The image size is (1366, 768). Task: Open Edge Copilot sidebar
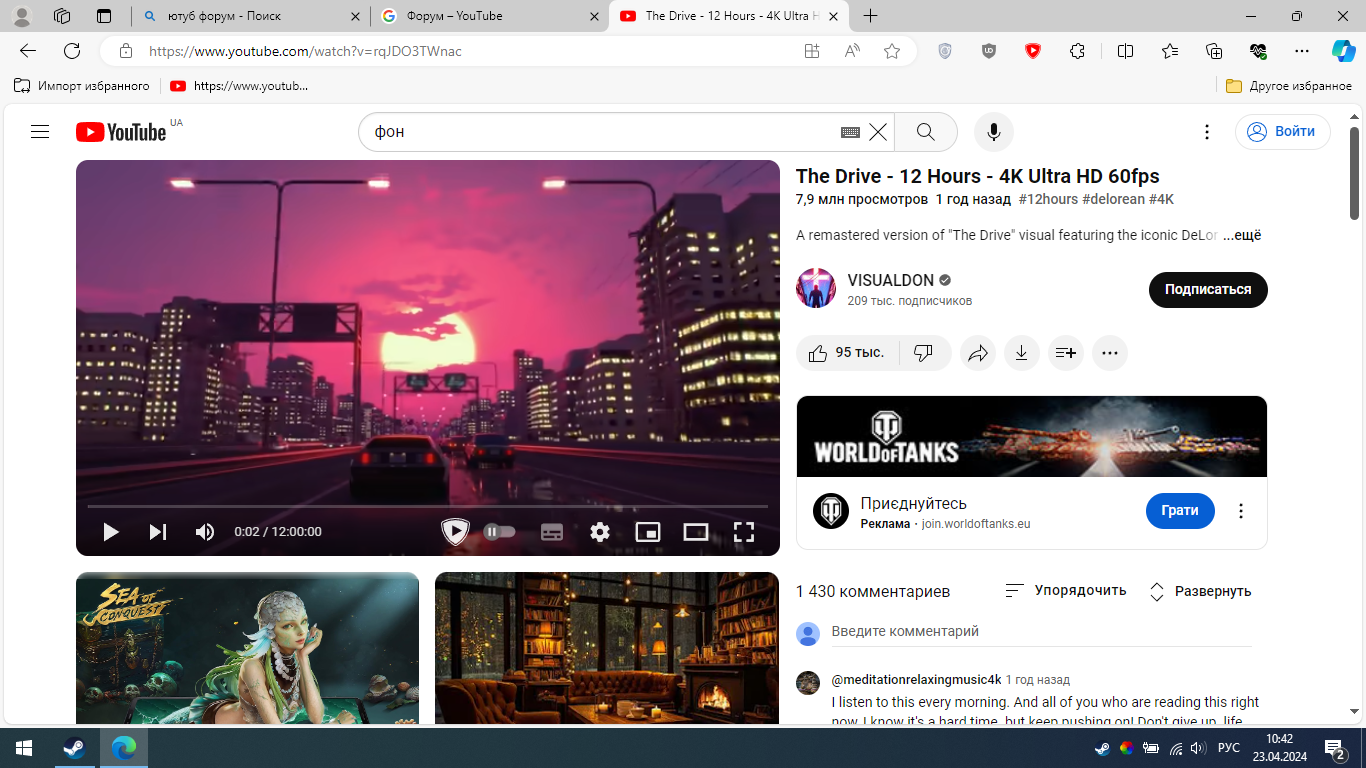point(1343,51)
